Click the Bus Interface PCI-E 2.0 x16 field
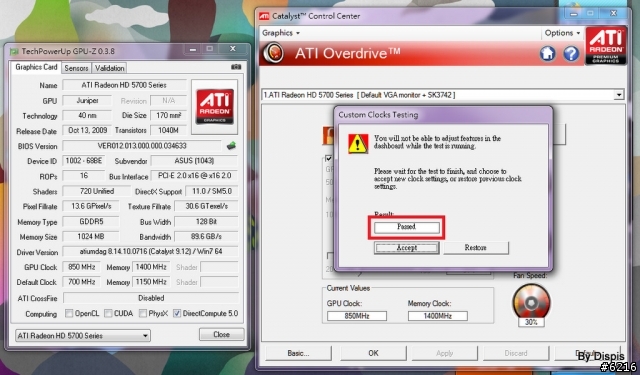The height and width of the screenshot is (375, 640). click(x=194, y=176)
